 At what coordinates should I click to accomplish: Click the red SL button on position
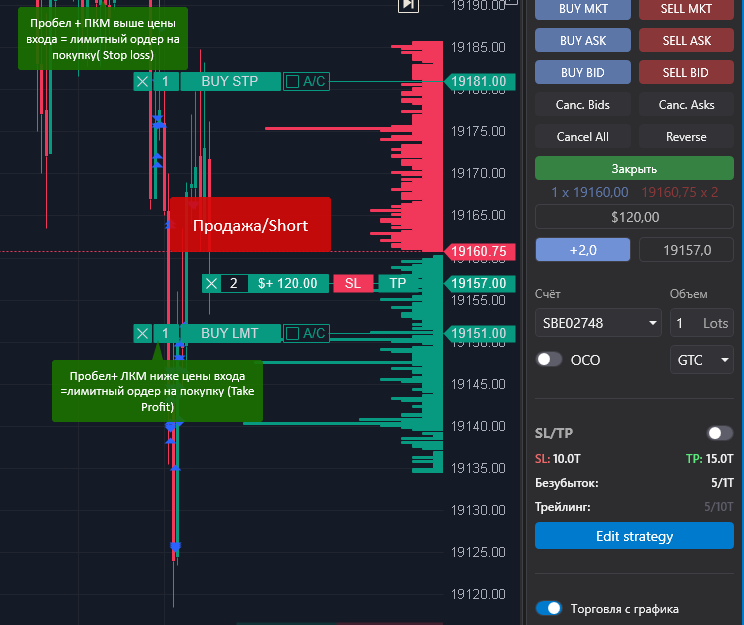pyautogui.click(x=353, y=283)
